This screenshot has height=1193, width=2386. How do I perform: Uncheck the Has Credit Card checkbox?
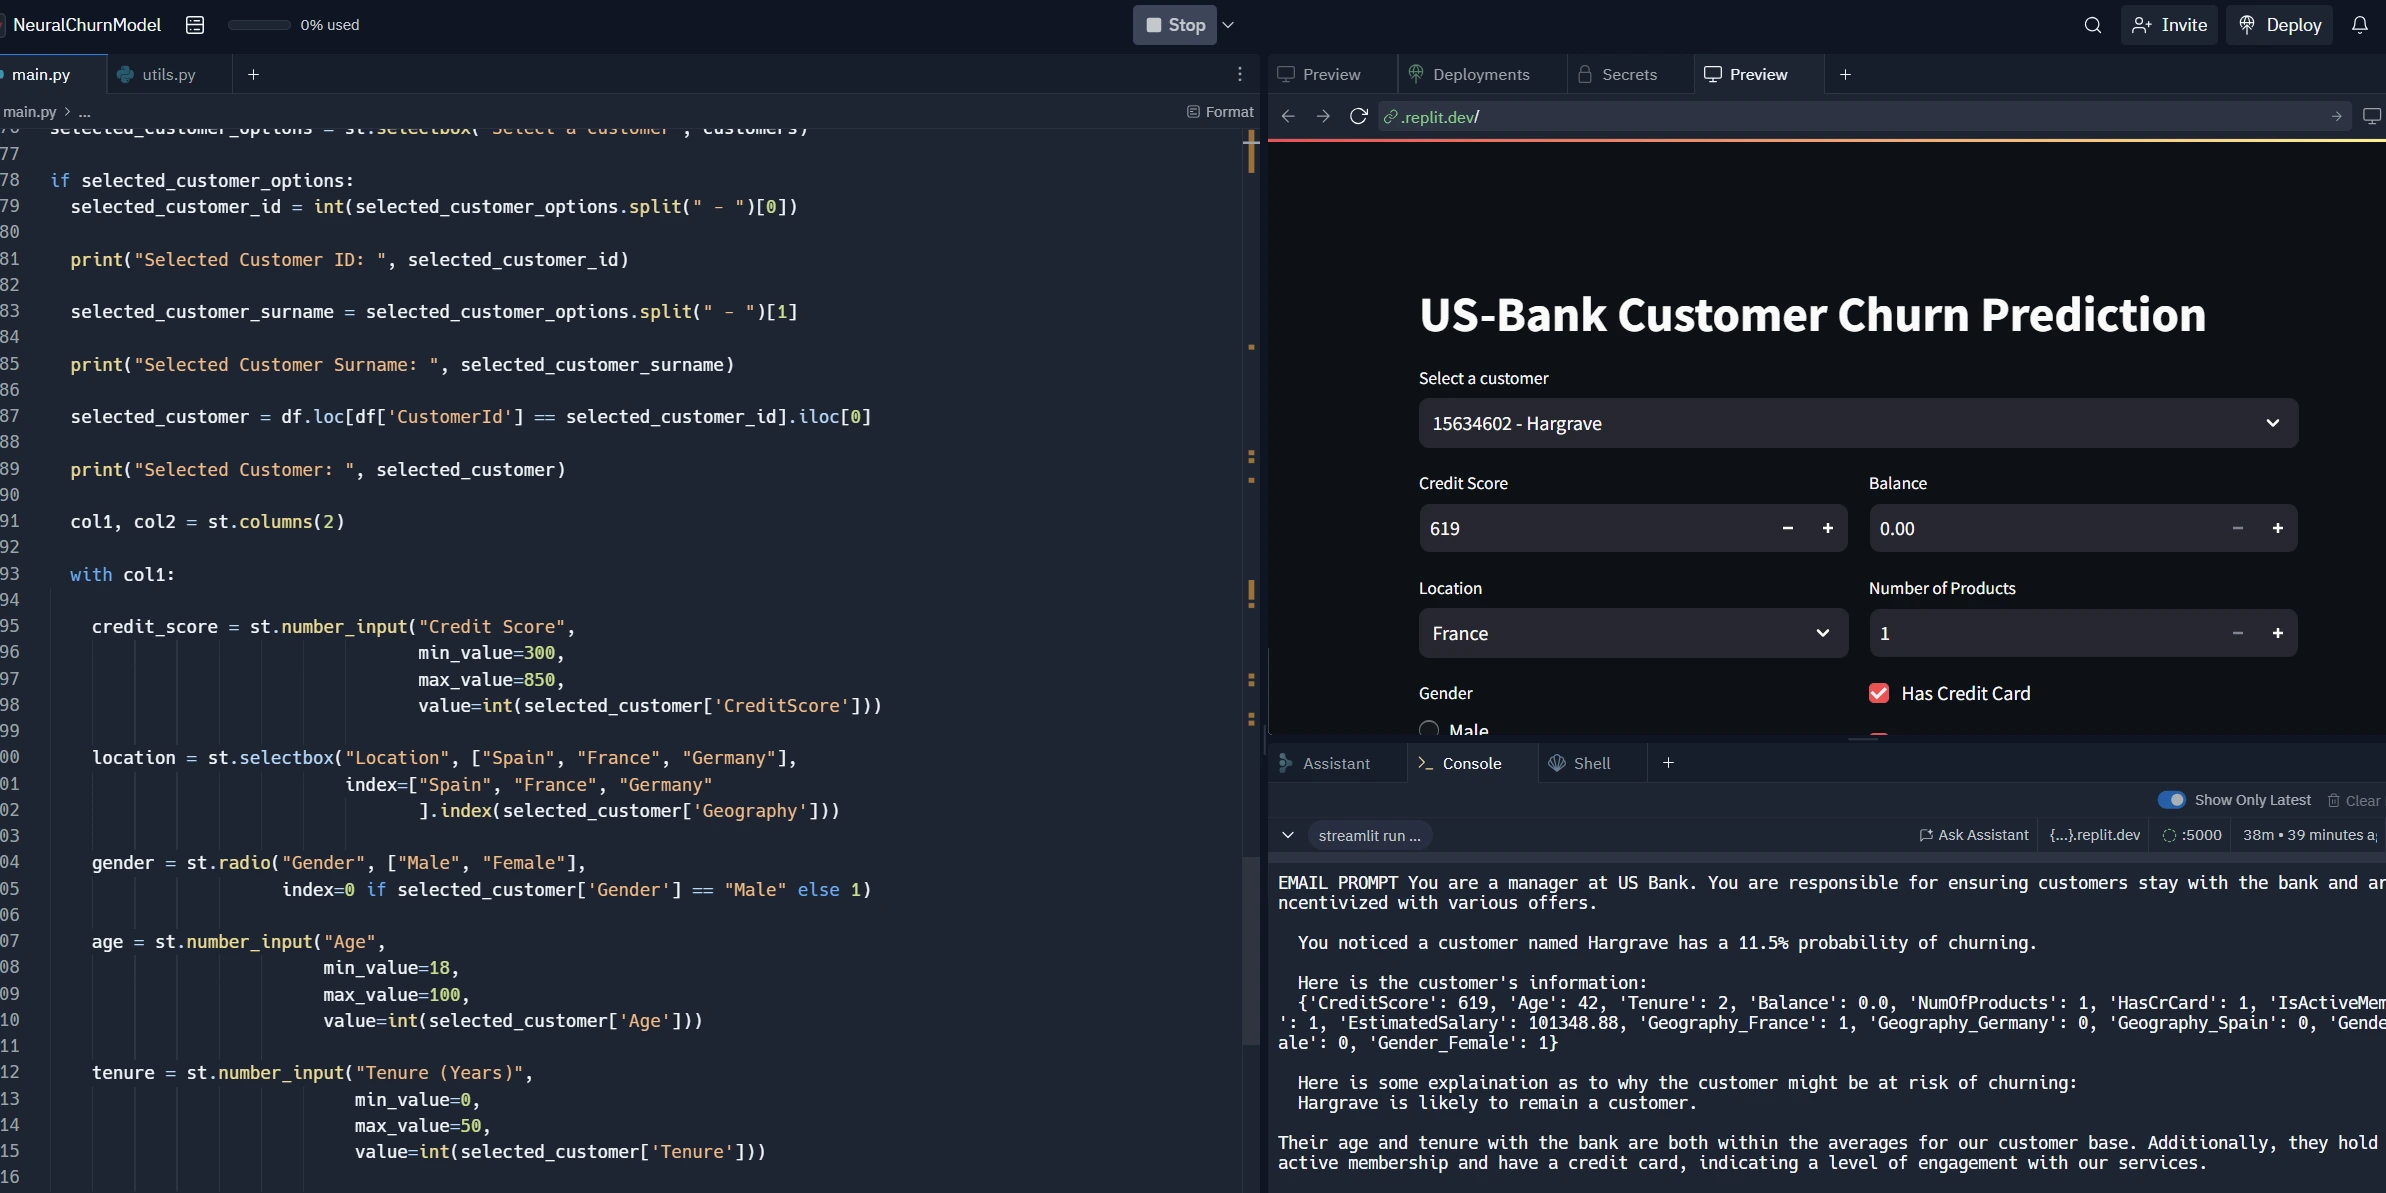[1879, 693]
